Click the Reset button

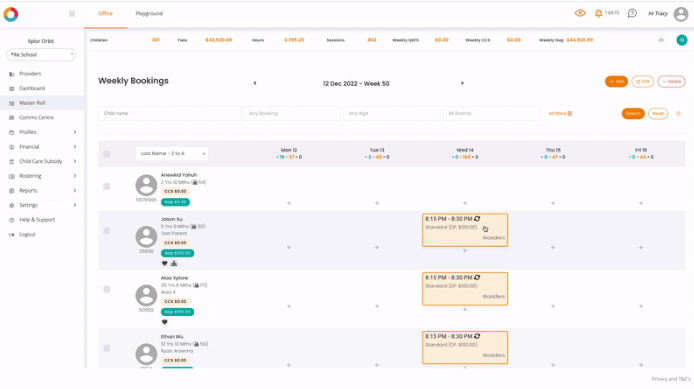click(x=658, y=114)
